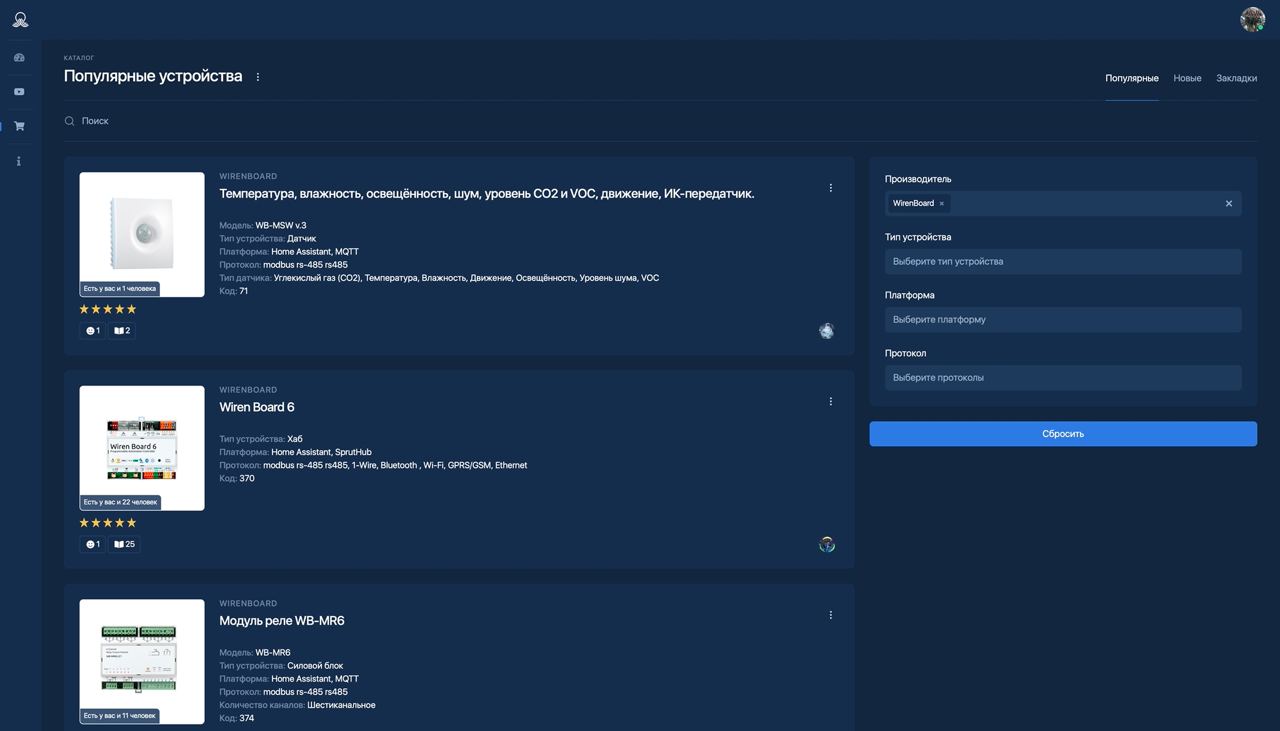This screenshot has width=1280, height=731.
Task: Click the WIRENBOARD brand label above sensor title
Action: click(248, 176)
